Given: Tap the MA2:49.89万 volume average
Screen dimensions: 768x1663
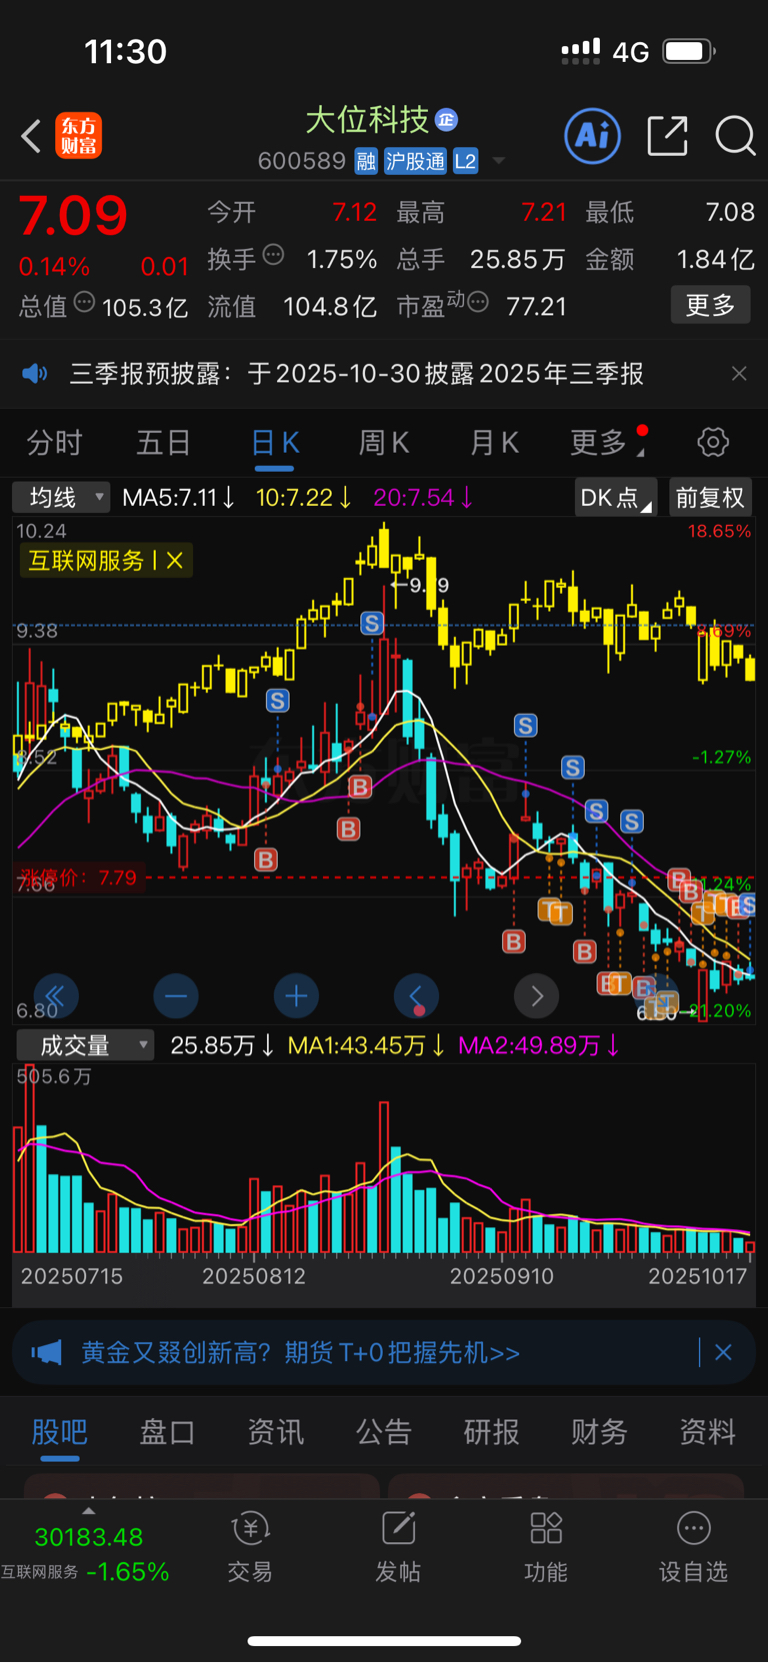Looking at the screenshot, I should [539, 1045].
